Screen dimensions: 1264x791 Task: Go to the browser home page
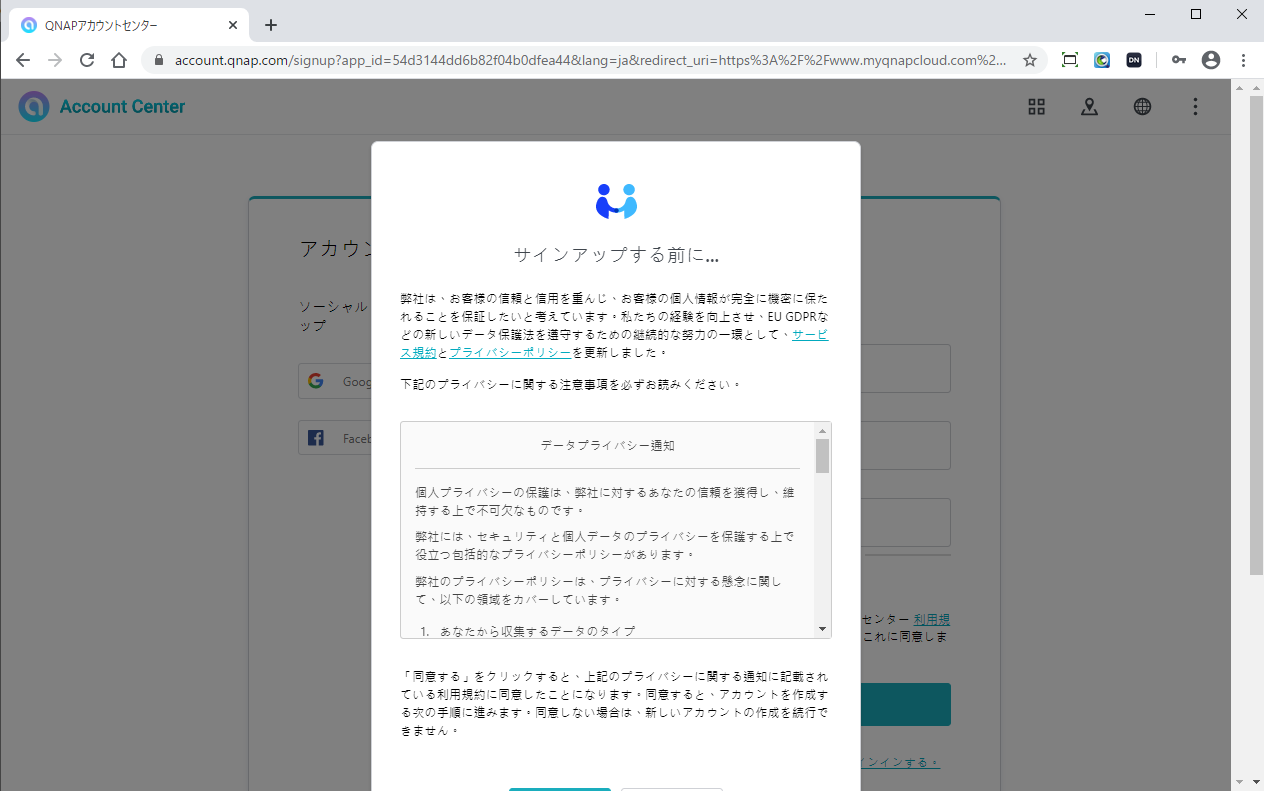click(x=119, y=60)
